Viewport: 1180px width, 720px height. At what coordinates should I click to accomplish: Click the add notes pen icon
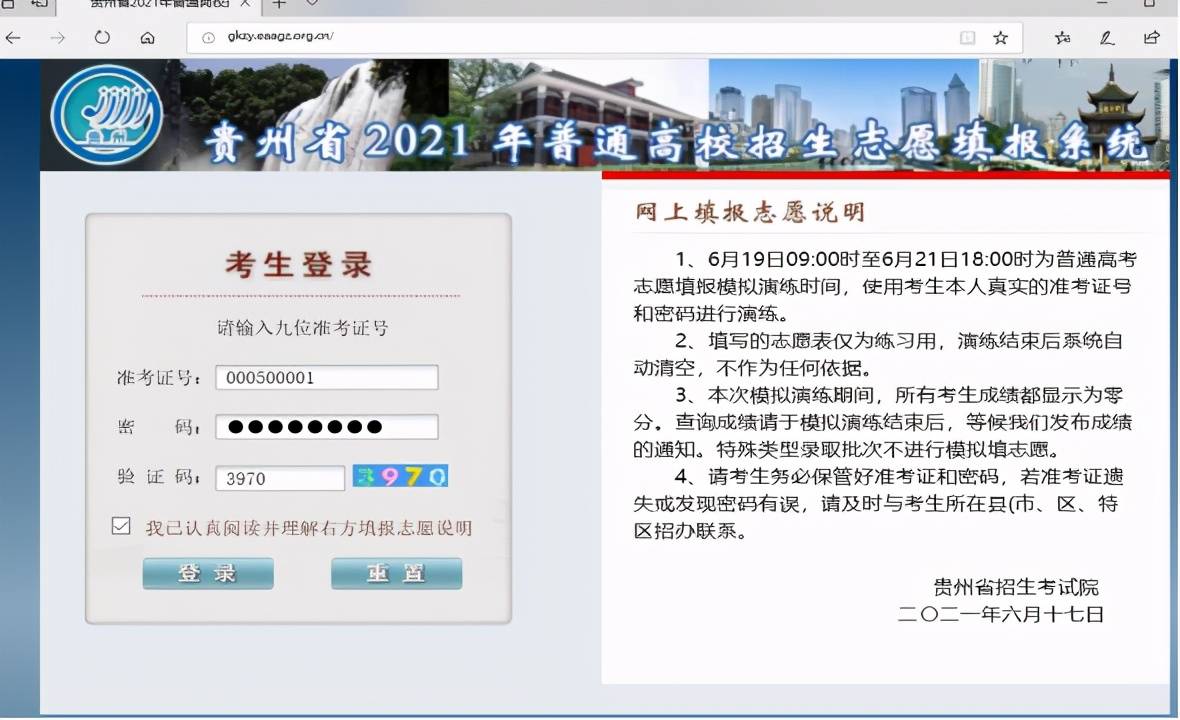pos(1107,38)
